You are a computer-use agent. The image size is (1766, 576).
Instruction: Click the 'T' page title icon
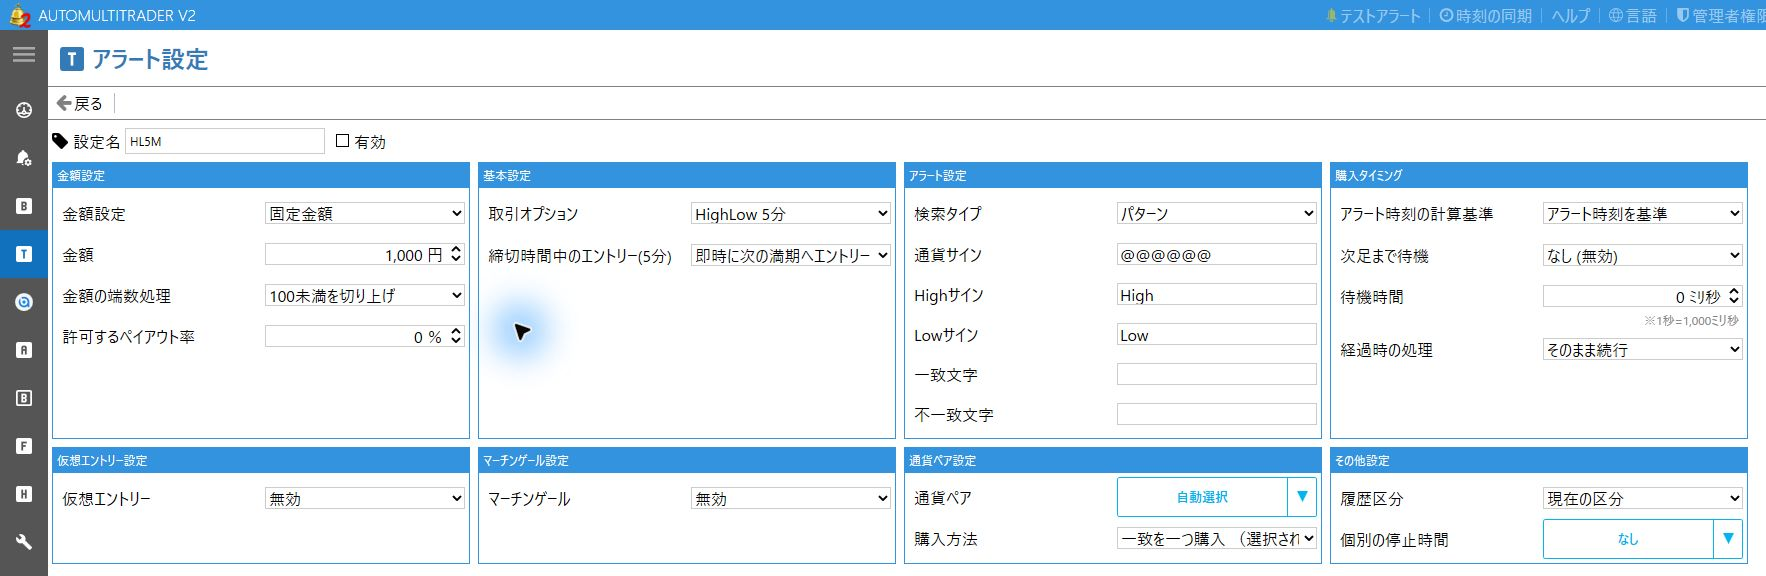click(71, 59)
